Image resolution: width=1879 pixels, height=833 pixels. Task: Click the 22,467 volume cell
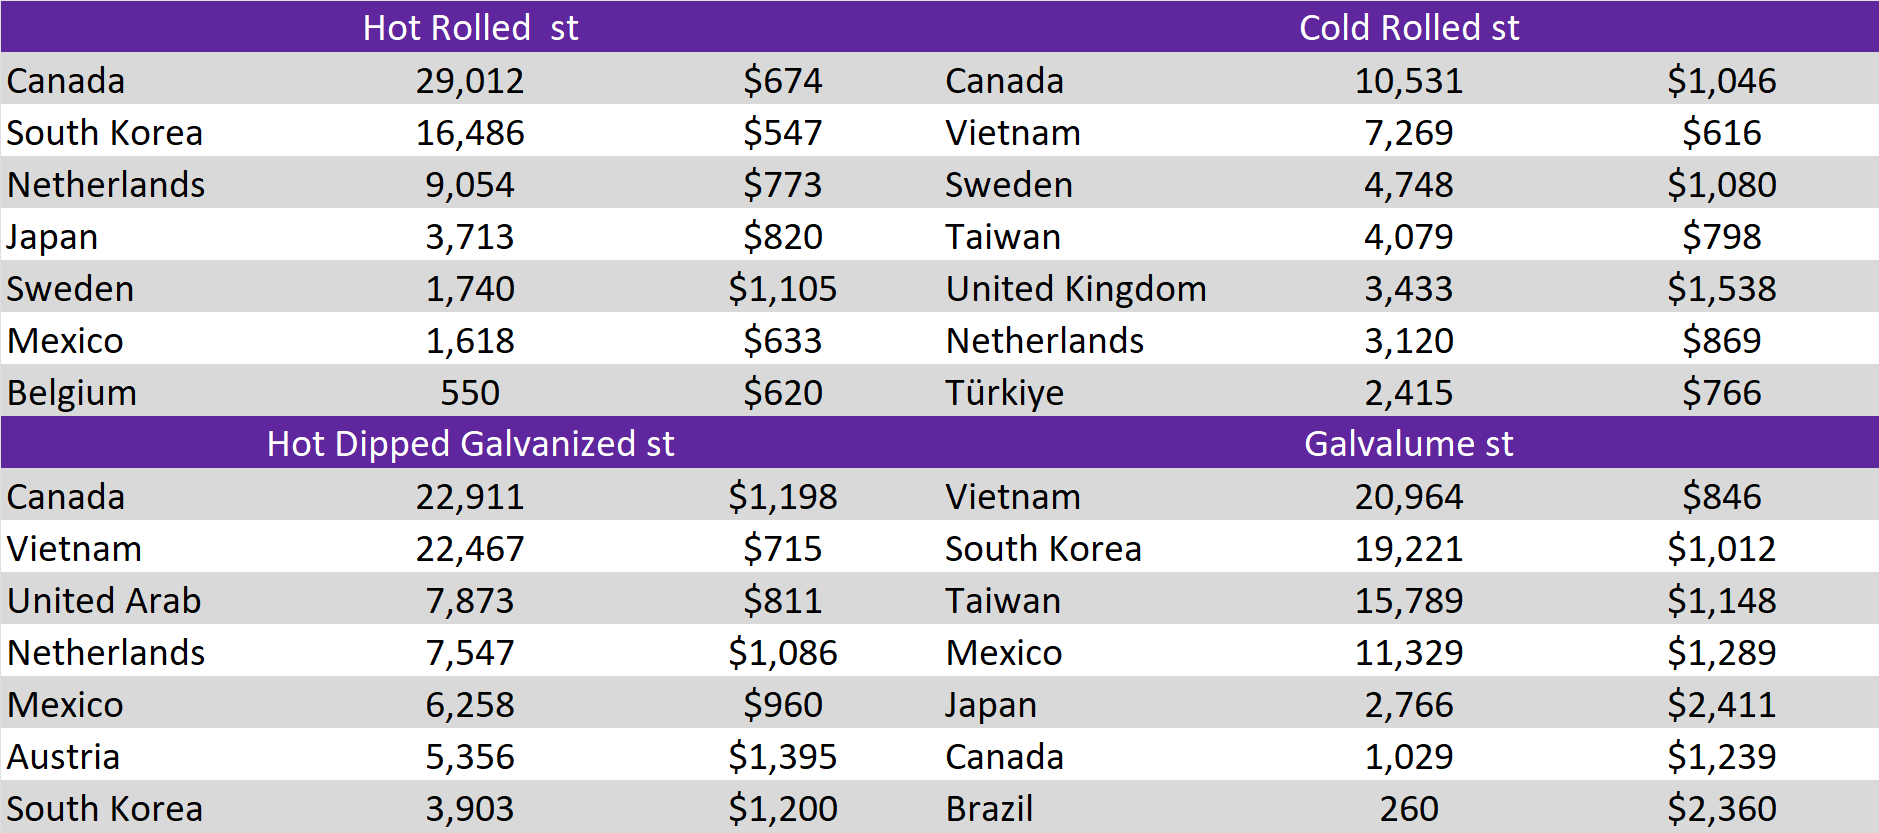click(x=470, y=549)
